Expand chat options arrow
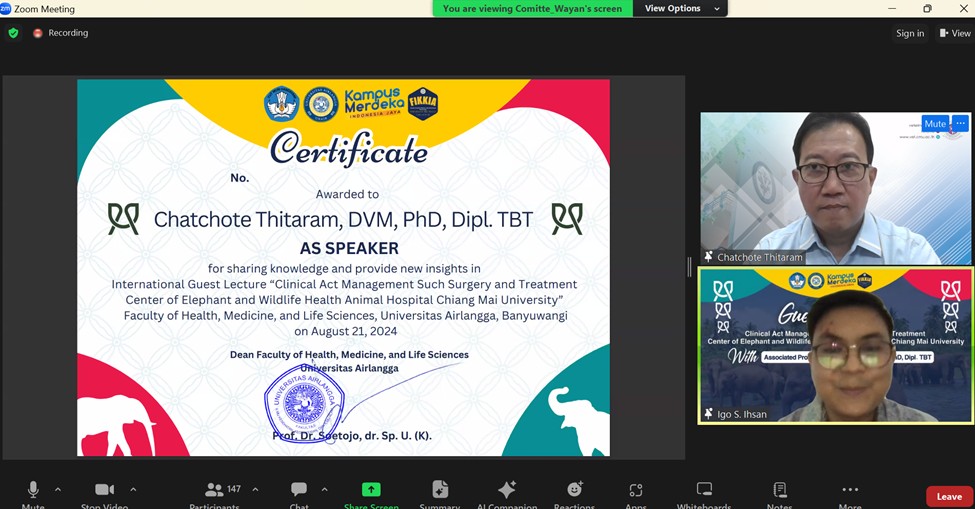Screen dimensions: 975x509 click(325, 490)
